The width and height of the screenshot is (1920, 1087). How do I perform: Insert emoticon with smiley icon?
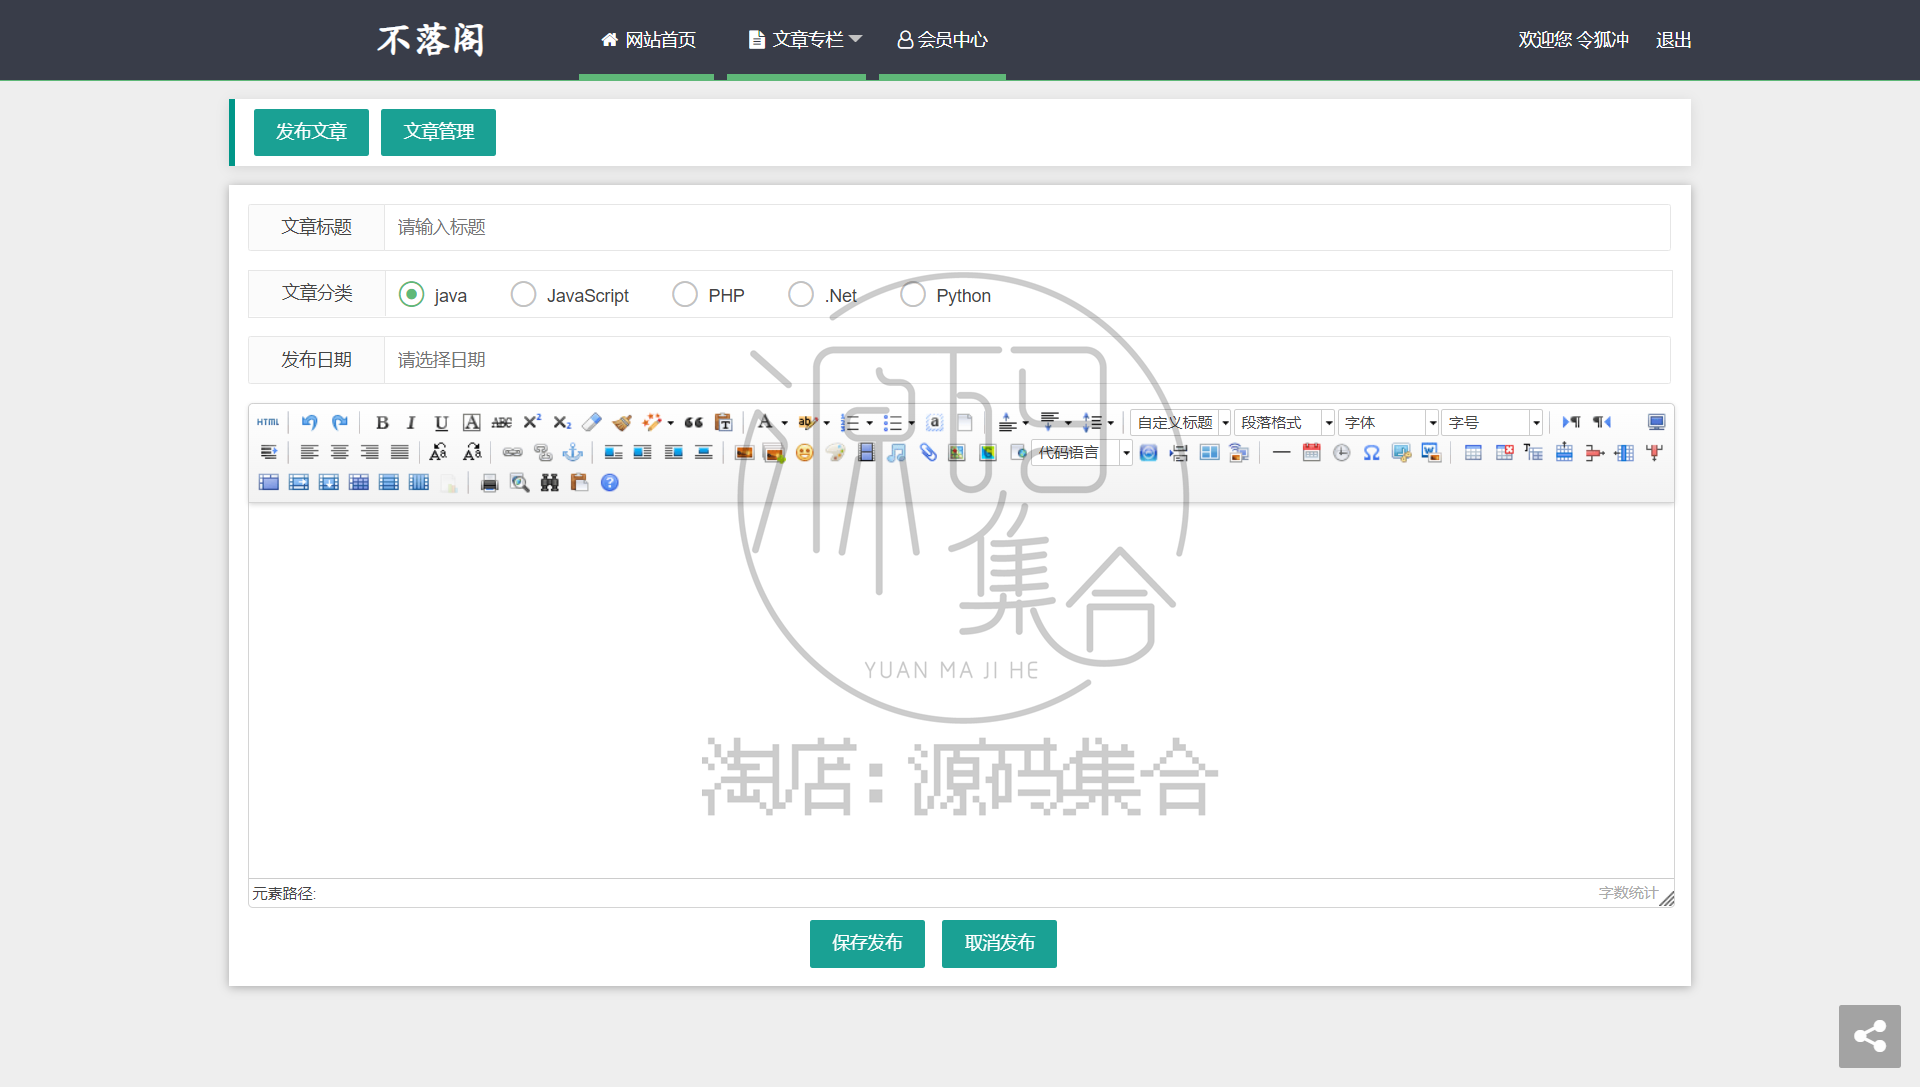(805, 453)
